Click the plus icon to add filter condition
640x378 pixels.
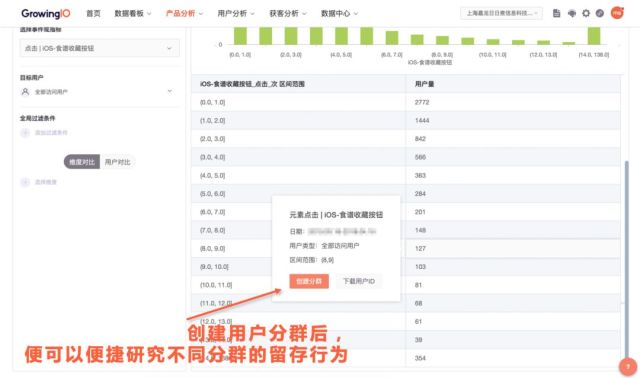pyautogui.click(x=25, y=133)
